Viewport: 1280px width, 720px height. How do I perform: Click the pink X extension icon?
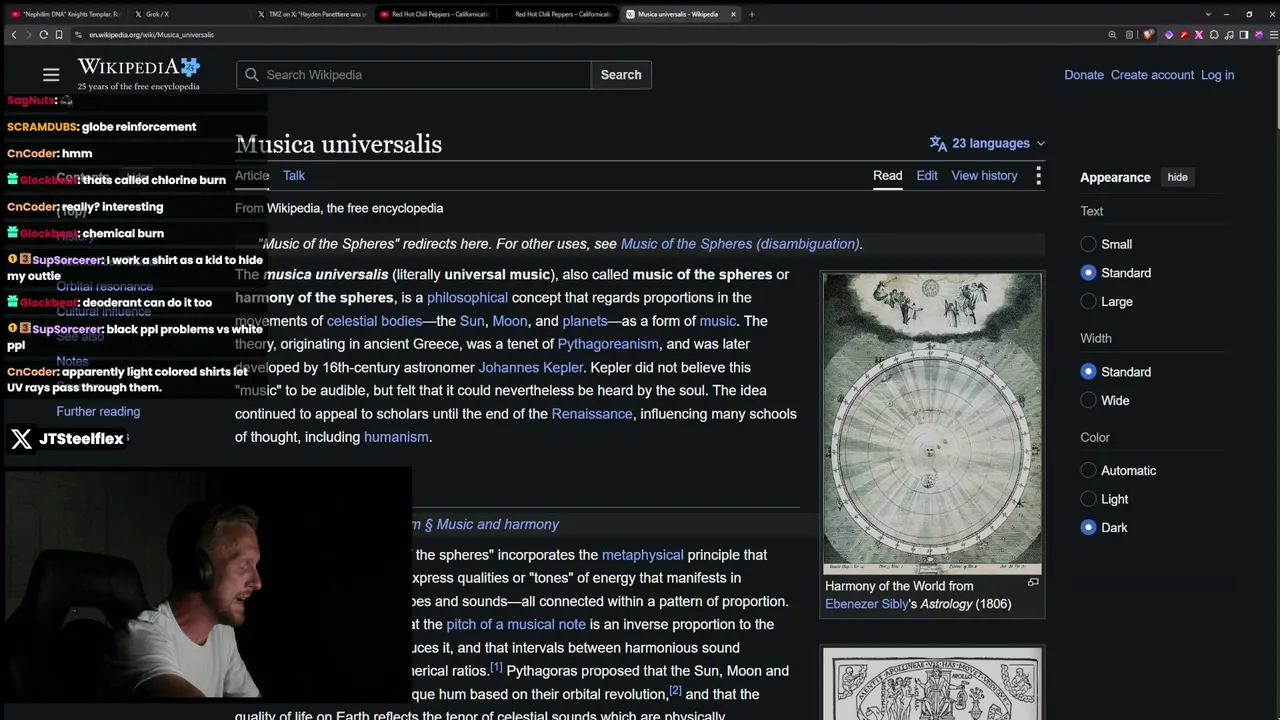point(1199,34)
